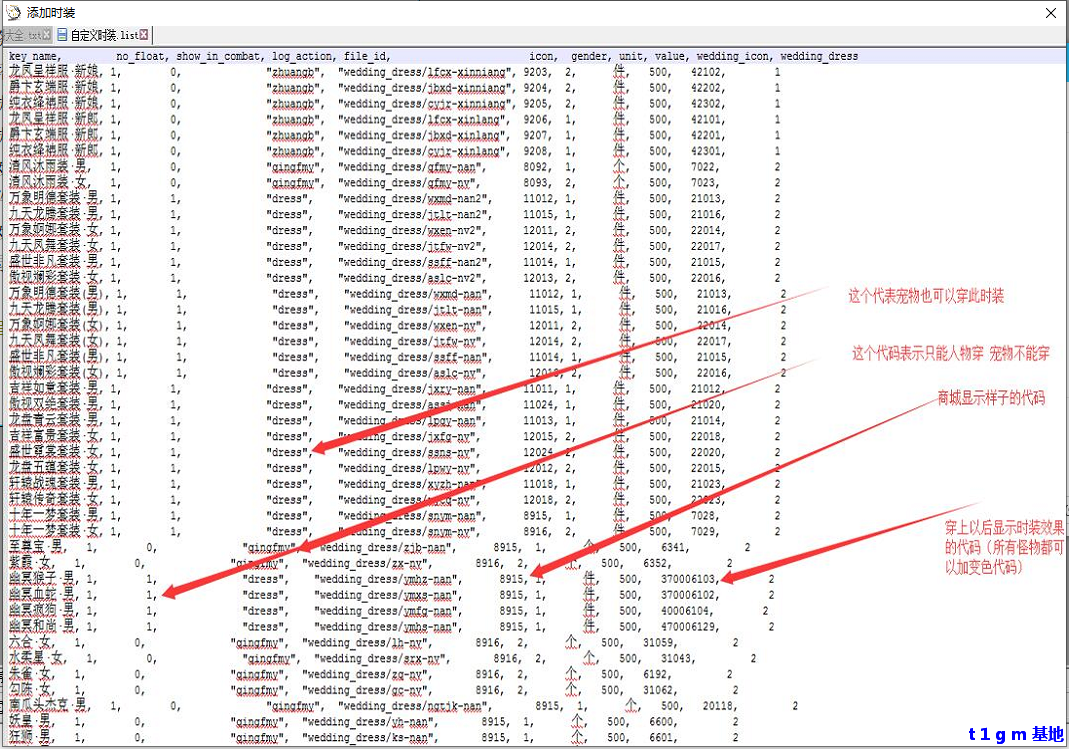Screen dimensions: 1069x749
Task: Close the 自定义时装.list tab
Action: click(x=144, y=35)
